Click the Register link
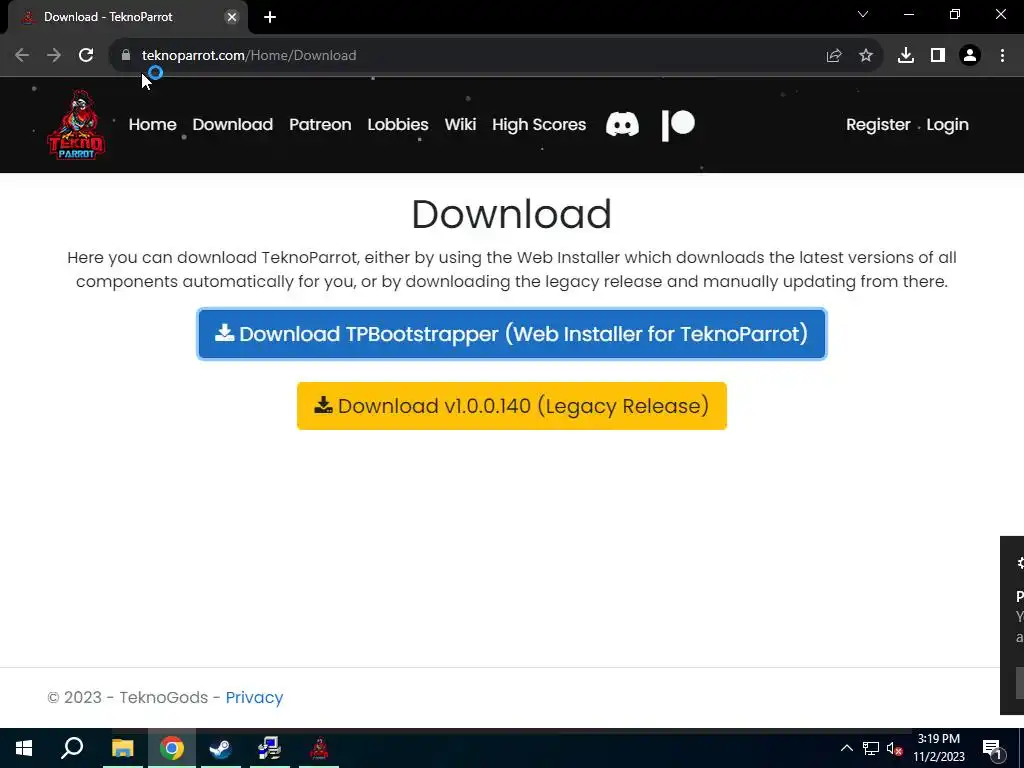Image resolution: width=1024 pixels, height=768 pixels. pyautogui.click(x=878, y=125)
